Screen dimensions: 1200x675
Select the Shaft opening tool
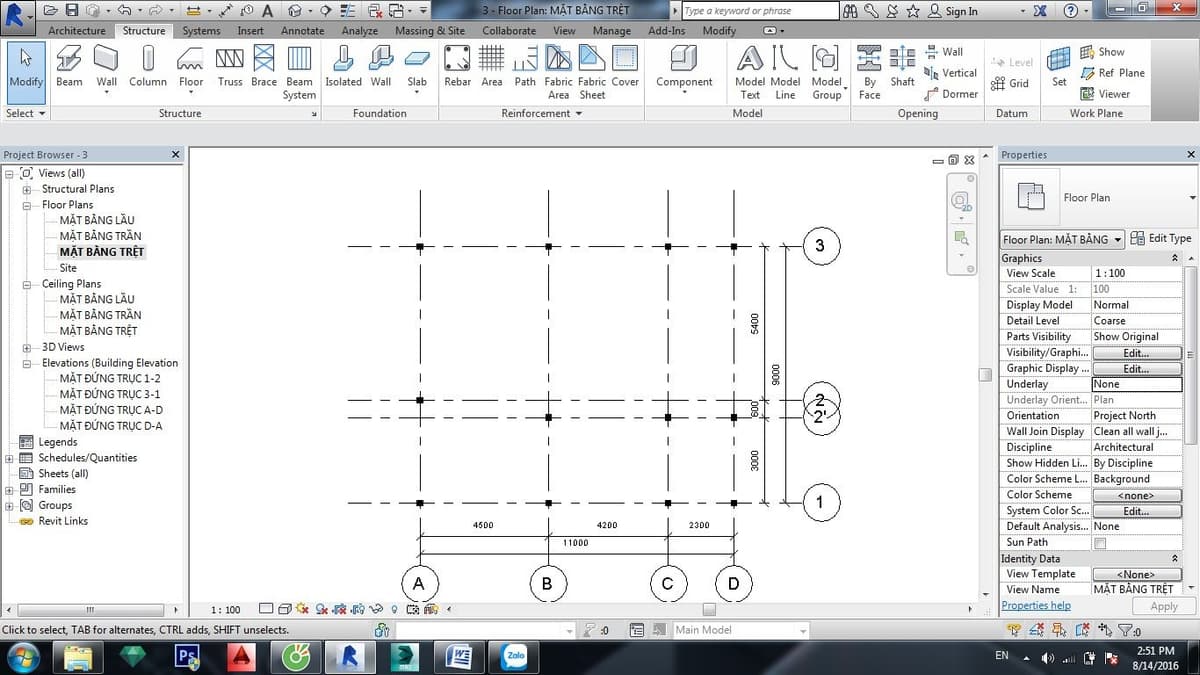902,67
